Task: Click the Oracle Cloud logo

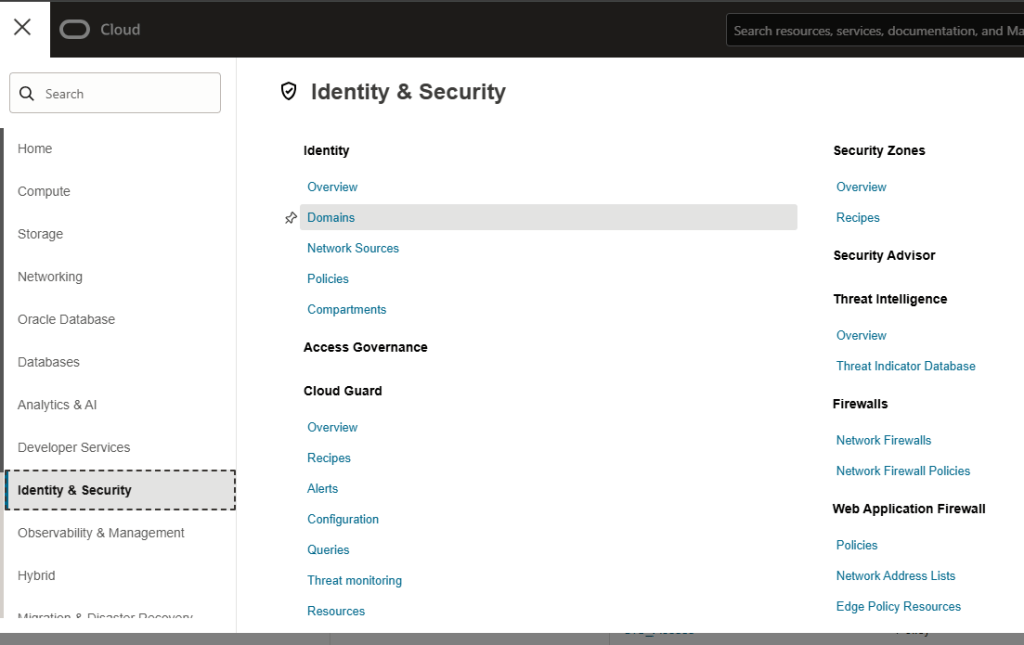Action: (x=100, y=30)
